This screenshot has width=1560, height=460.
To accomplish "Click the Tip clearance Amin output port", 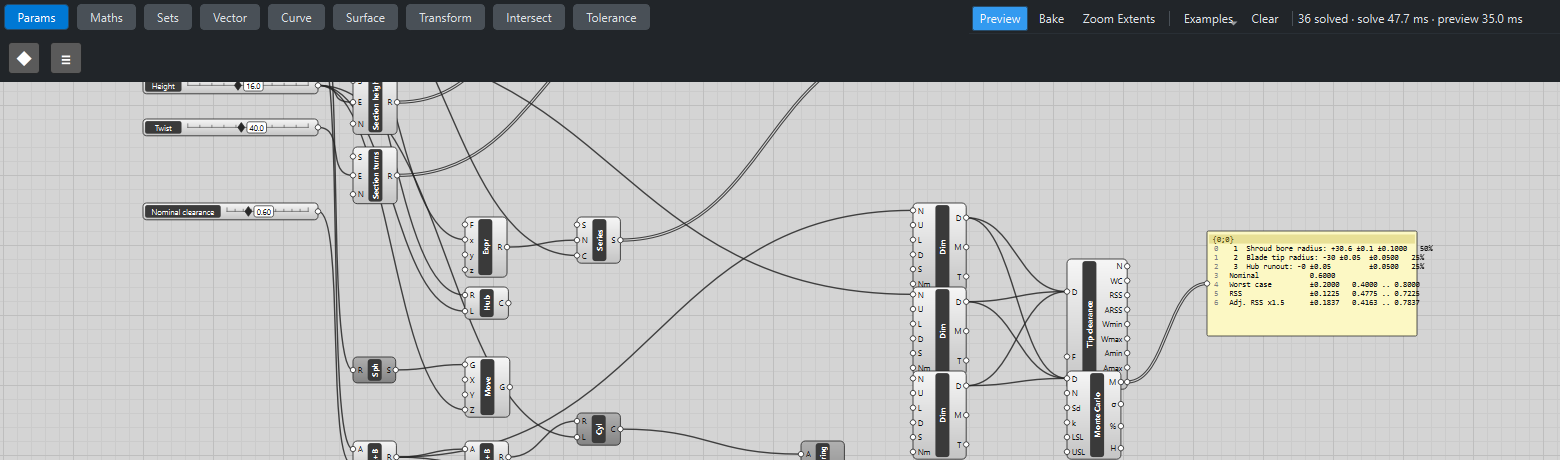I will pos(1127,353).
